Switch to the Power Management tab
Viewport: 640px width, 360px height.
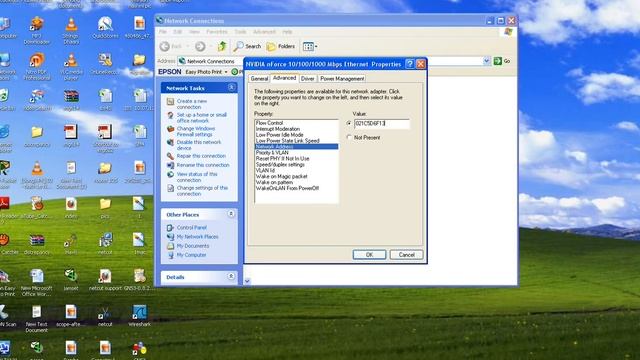342,78
